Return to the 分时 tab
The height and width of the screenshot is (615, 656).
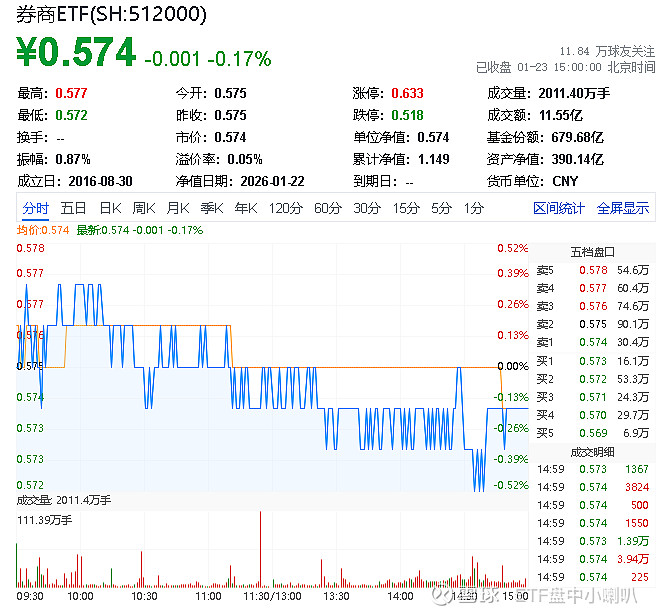click(x=35, y=208)
